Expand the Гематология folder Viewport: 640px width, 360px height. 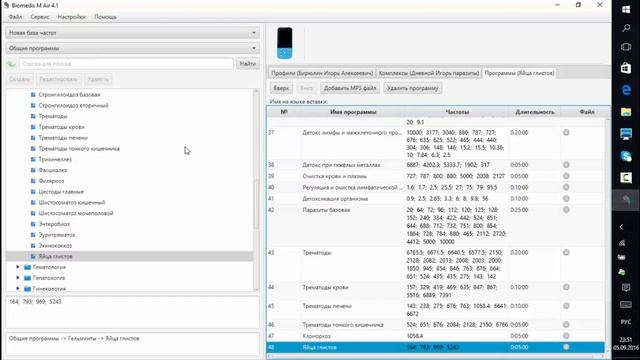pyautogui.click(x=18, y=267)
